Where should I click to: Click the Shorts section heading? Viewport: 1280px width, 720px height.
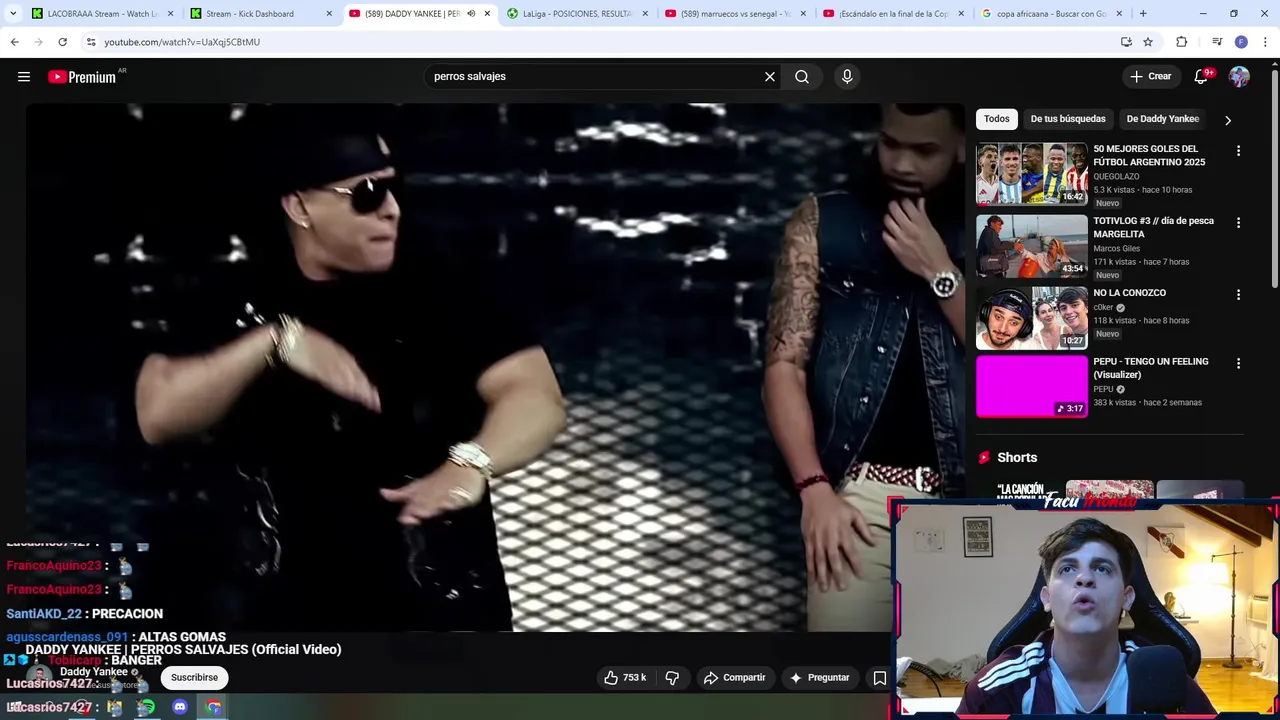tap(1017, 458)
